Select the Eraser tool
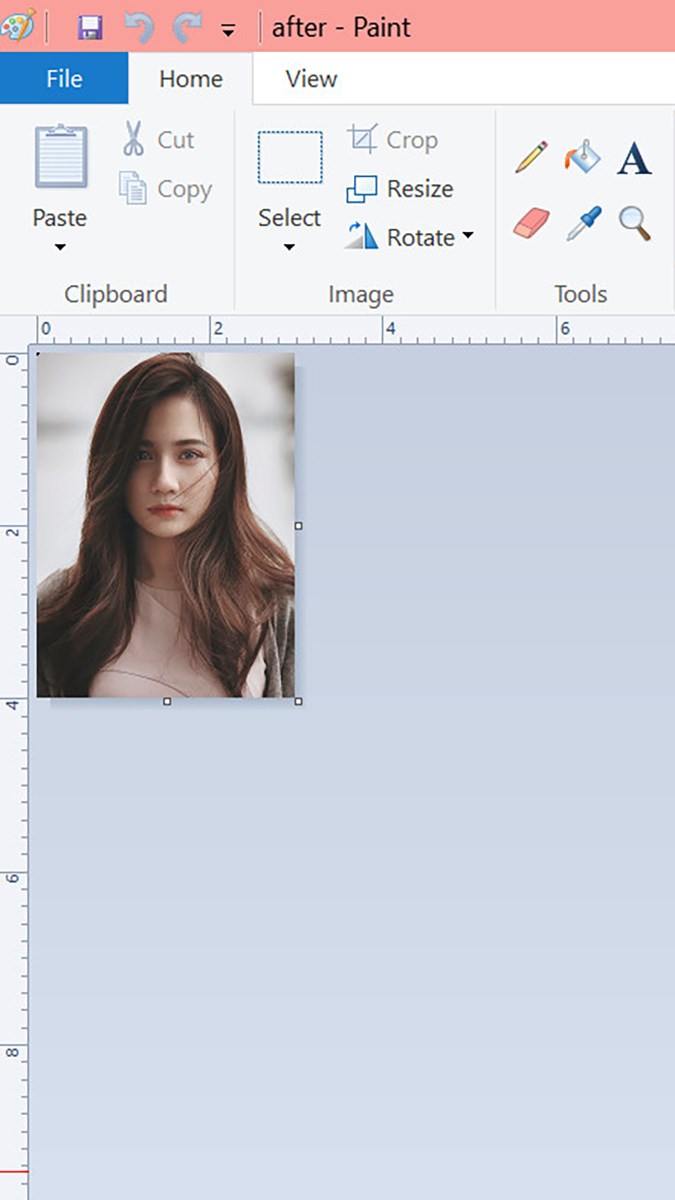Viewport: 675px width, 1200px height. (x=531, y=222)
